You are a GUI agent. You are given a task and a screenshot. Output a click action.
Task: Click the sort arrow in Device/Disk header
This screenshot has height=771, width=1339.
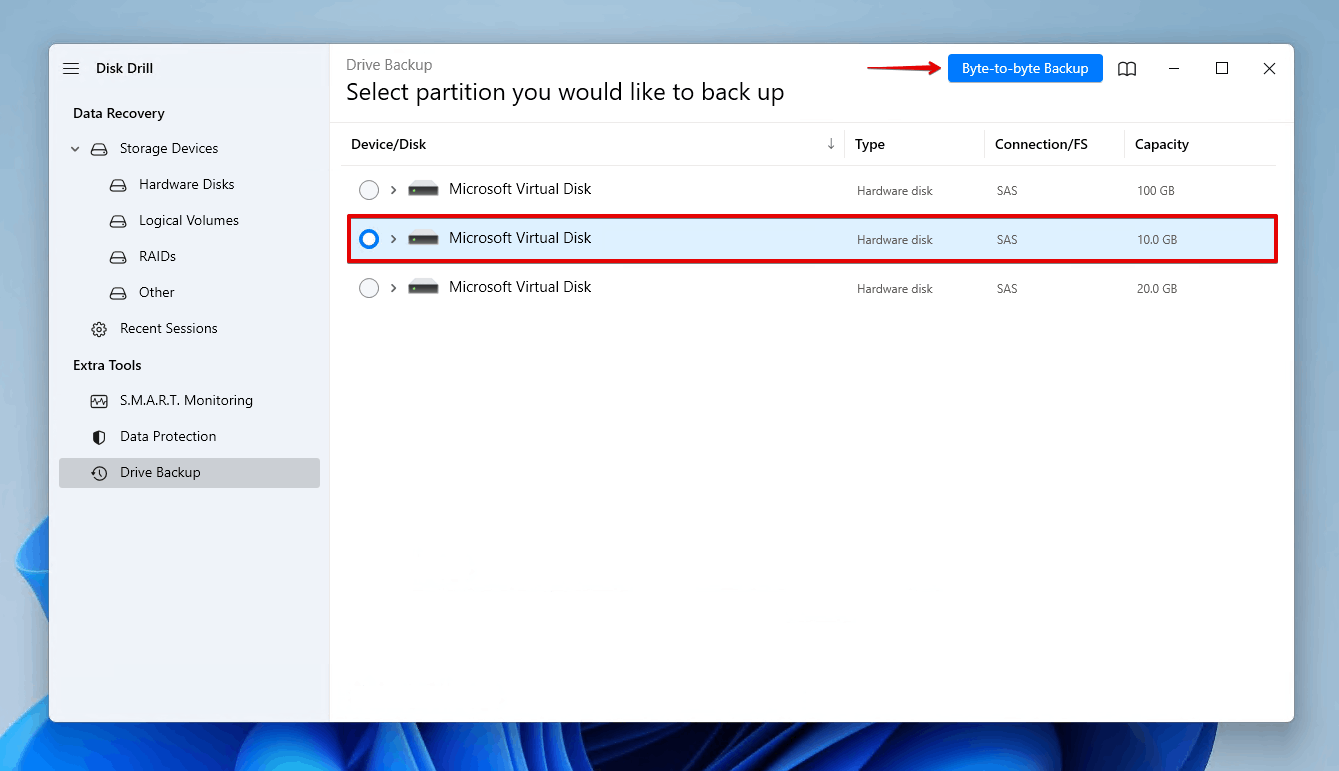(x=831, y=144)
